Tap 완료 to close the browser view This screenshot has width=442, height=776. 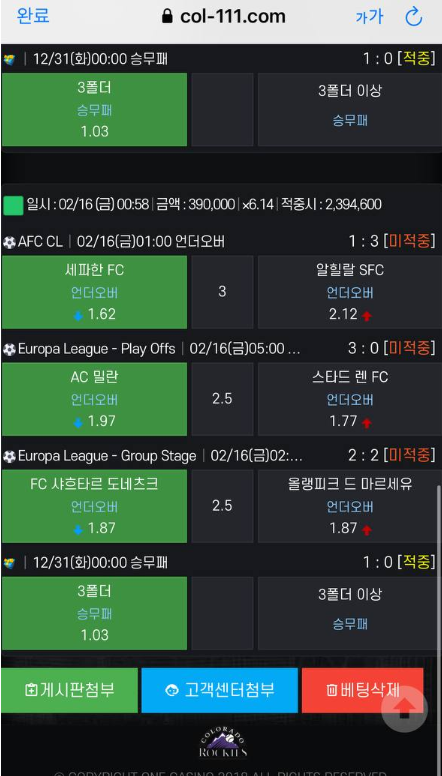coord(33,16)
